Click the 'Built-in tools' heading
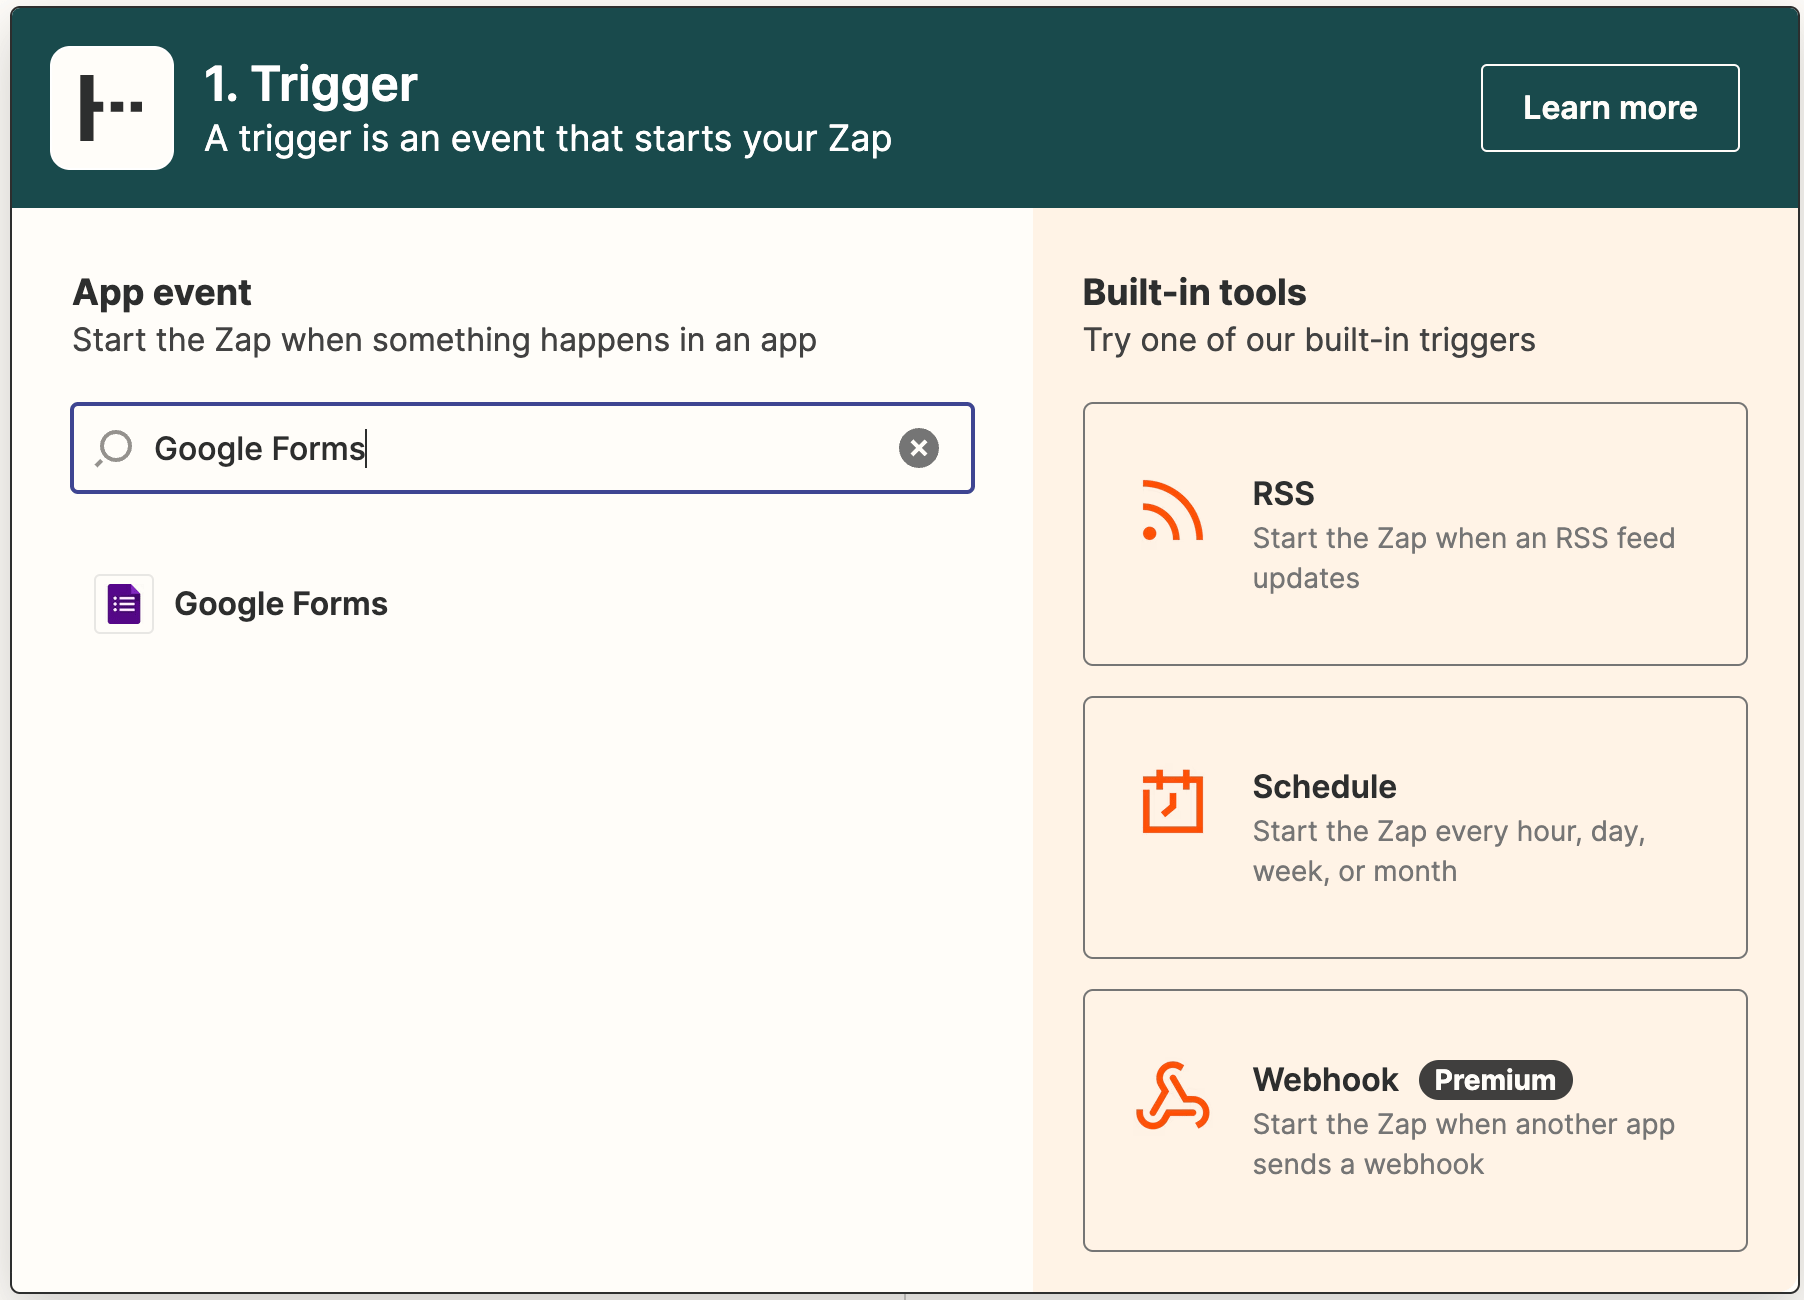Image resolution: width=1804 pixels, height=1300 pixels. [x=1194, y=293]
